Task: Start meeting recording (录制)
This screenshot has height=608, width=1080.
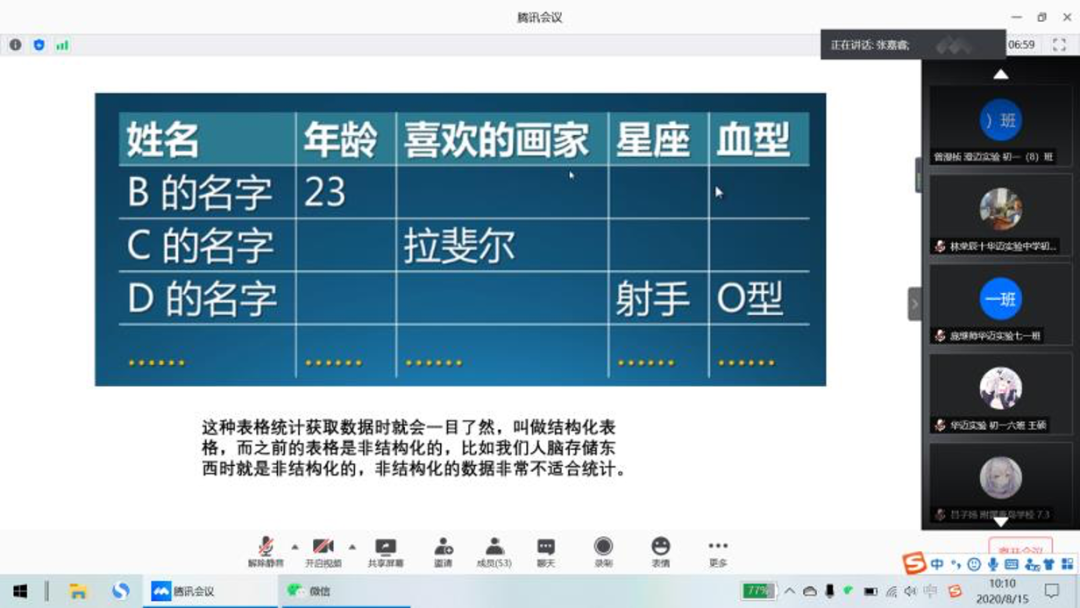Action: click(603, 551)
